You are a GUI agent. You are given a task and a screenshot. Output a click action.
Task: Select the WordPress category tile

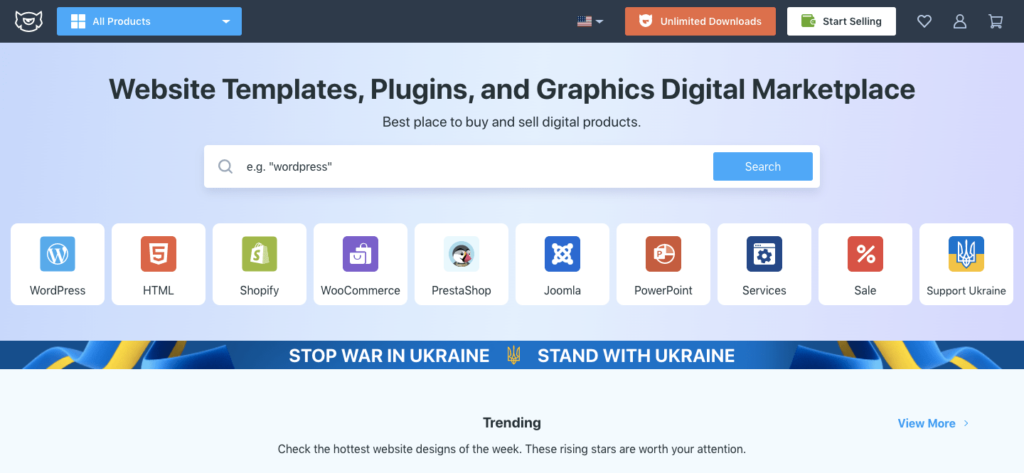pyautogui.click(x=57, y=264)
